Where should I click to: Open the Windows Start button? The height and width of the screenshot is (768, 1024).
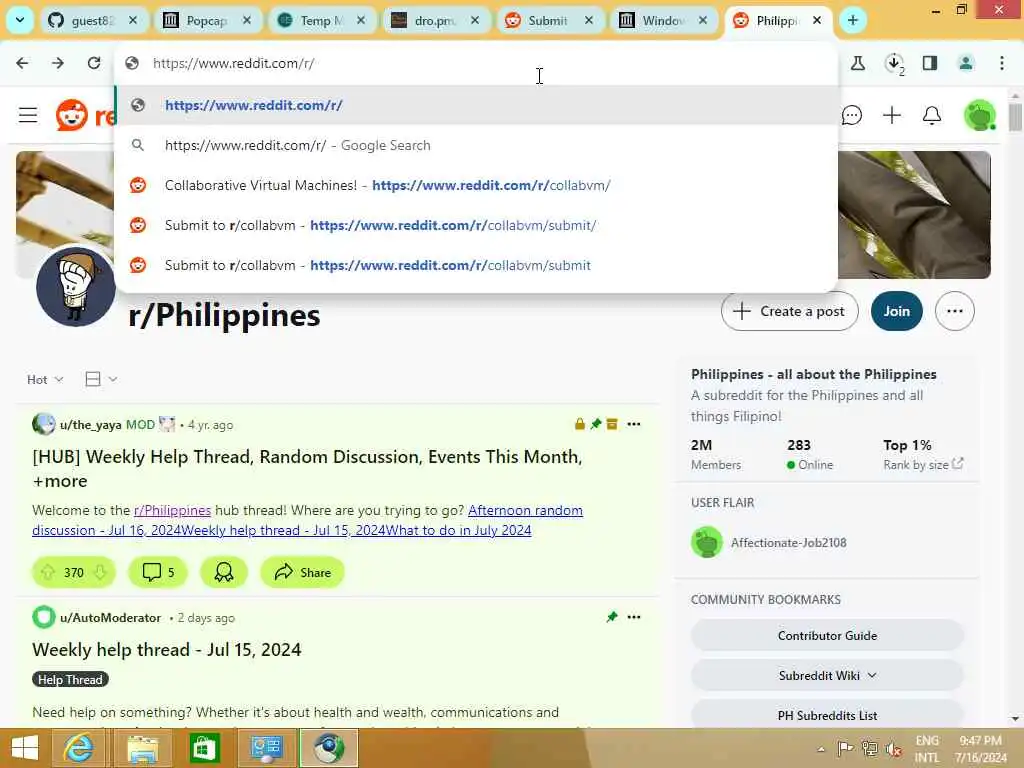(x=25, y=748)
